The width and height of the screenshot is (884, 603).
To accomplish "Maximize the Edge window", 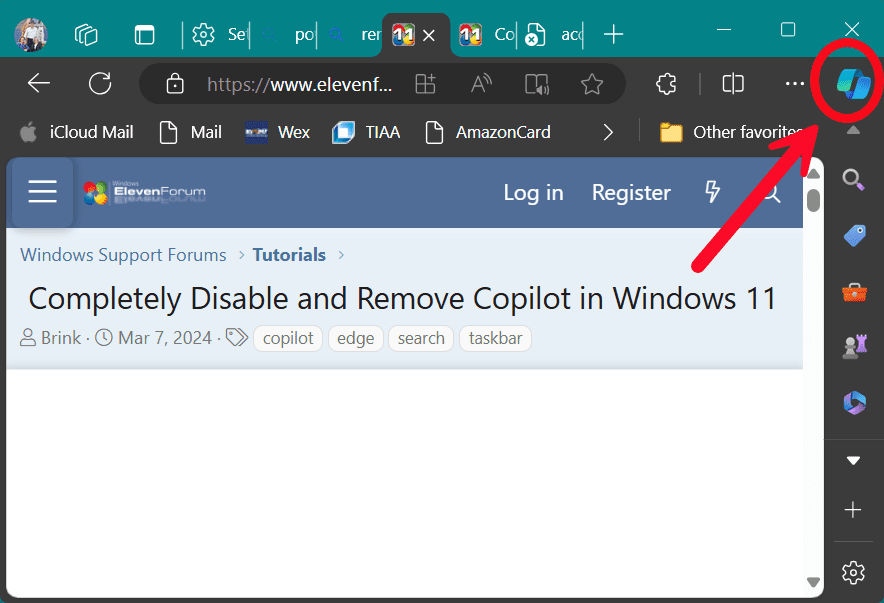I will pos(788,29).
